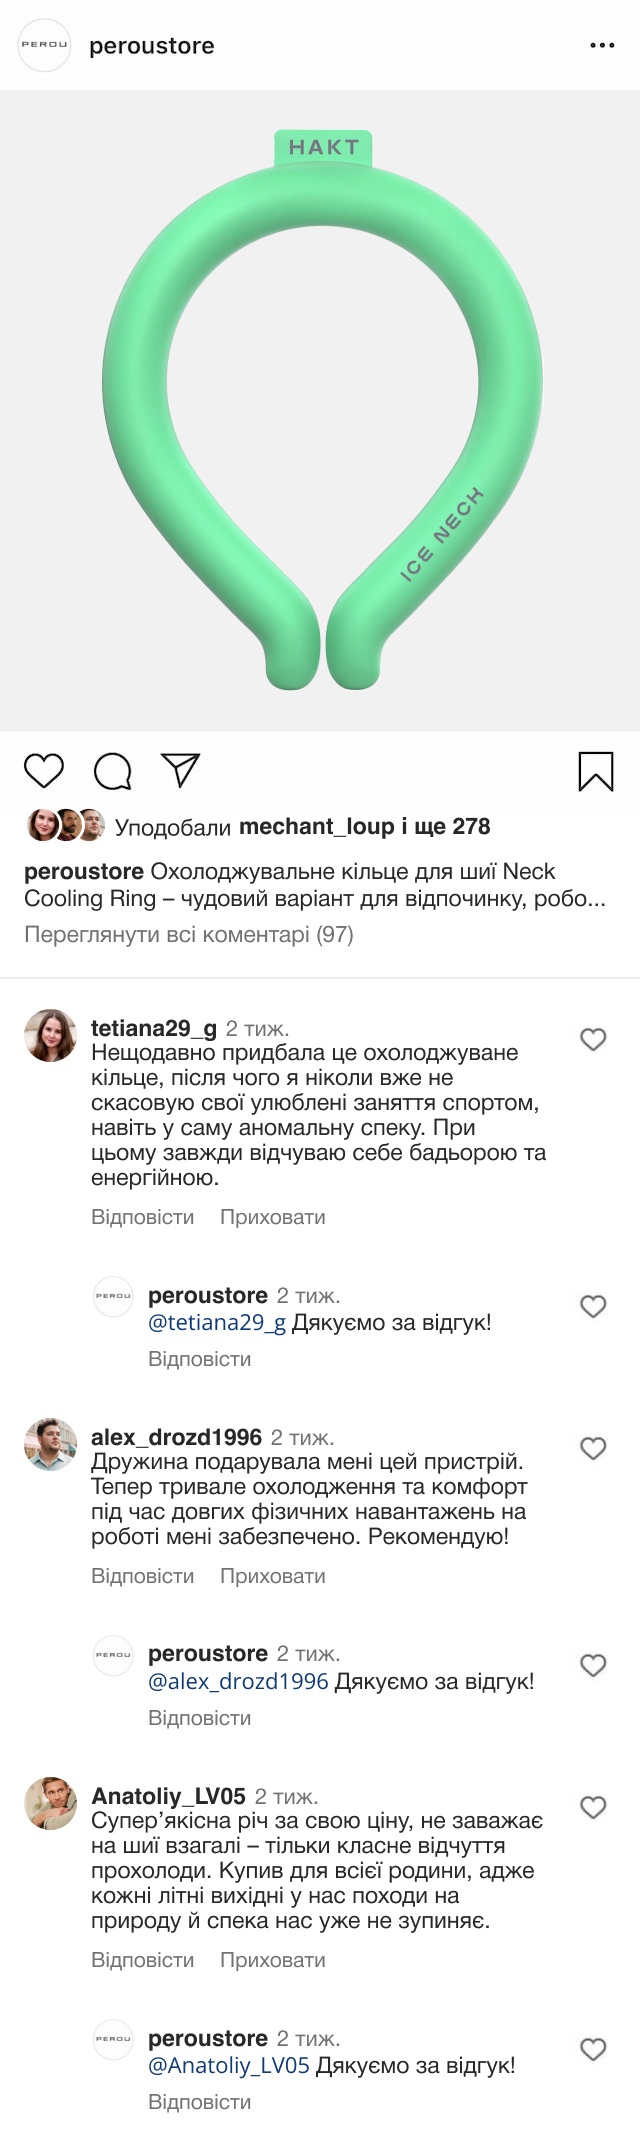This screenshot has height=2138, width=640.
Task: Open the @tetiana29_g mention link
Action: click(217, 1322)
